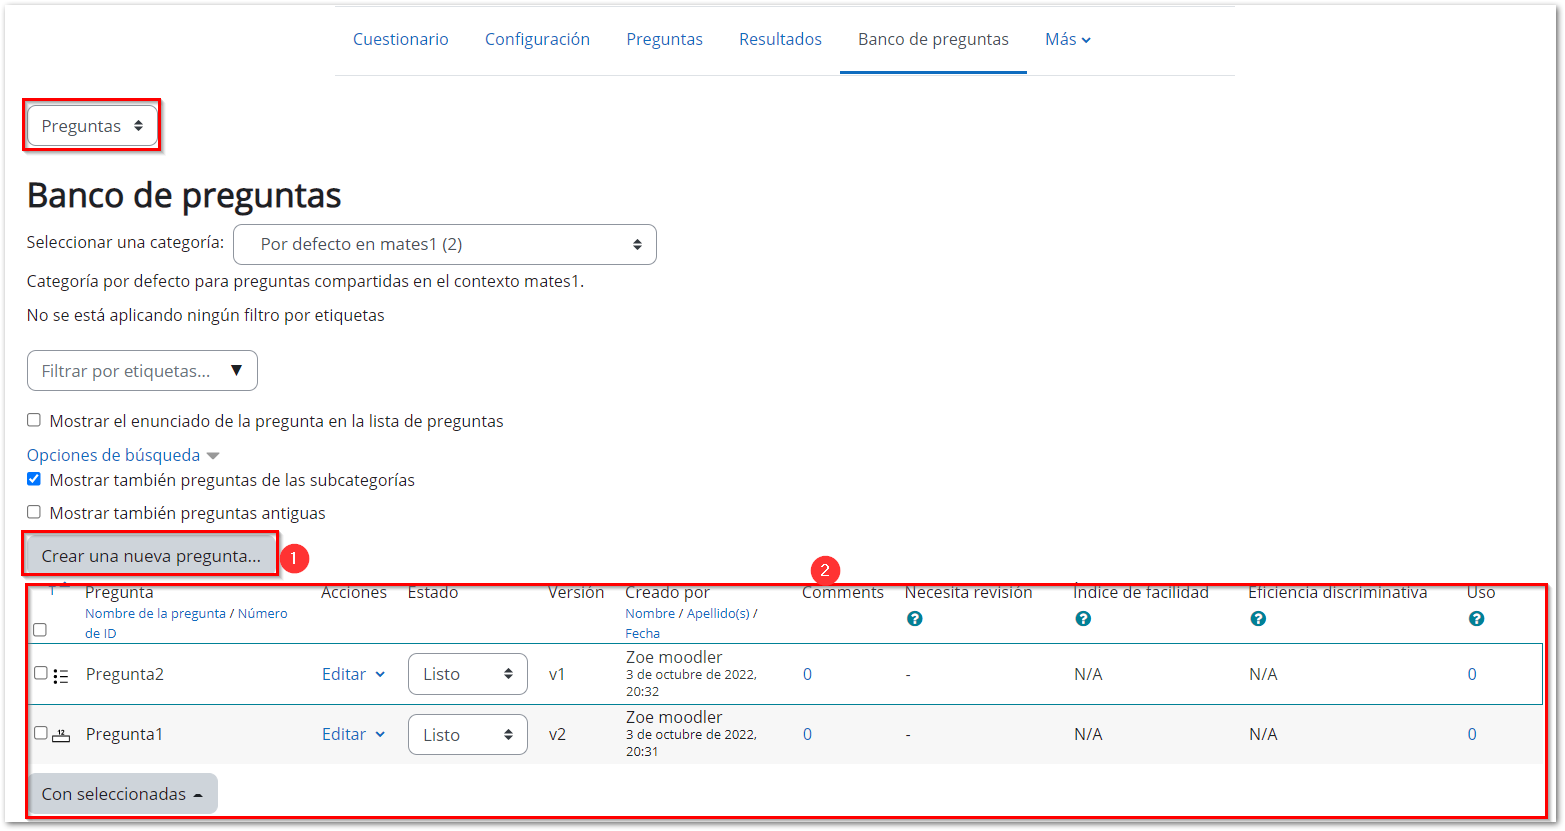Click the Pregunta2 question name
The width and height of the screenshot is (1565, 831).
pos(125,674)
